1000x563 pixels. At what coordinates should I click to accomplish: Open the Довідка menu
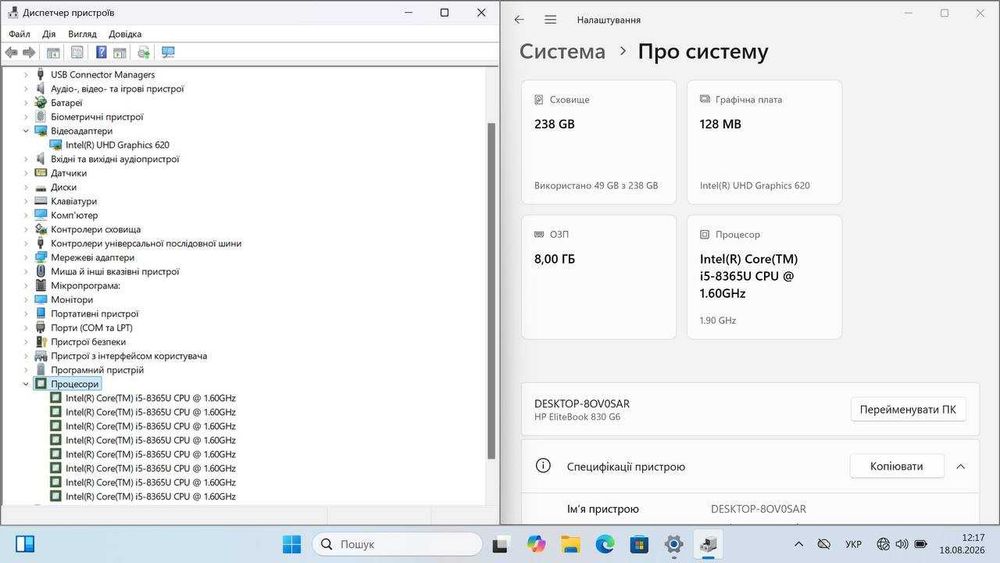125,34
